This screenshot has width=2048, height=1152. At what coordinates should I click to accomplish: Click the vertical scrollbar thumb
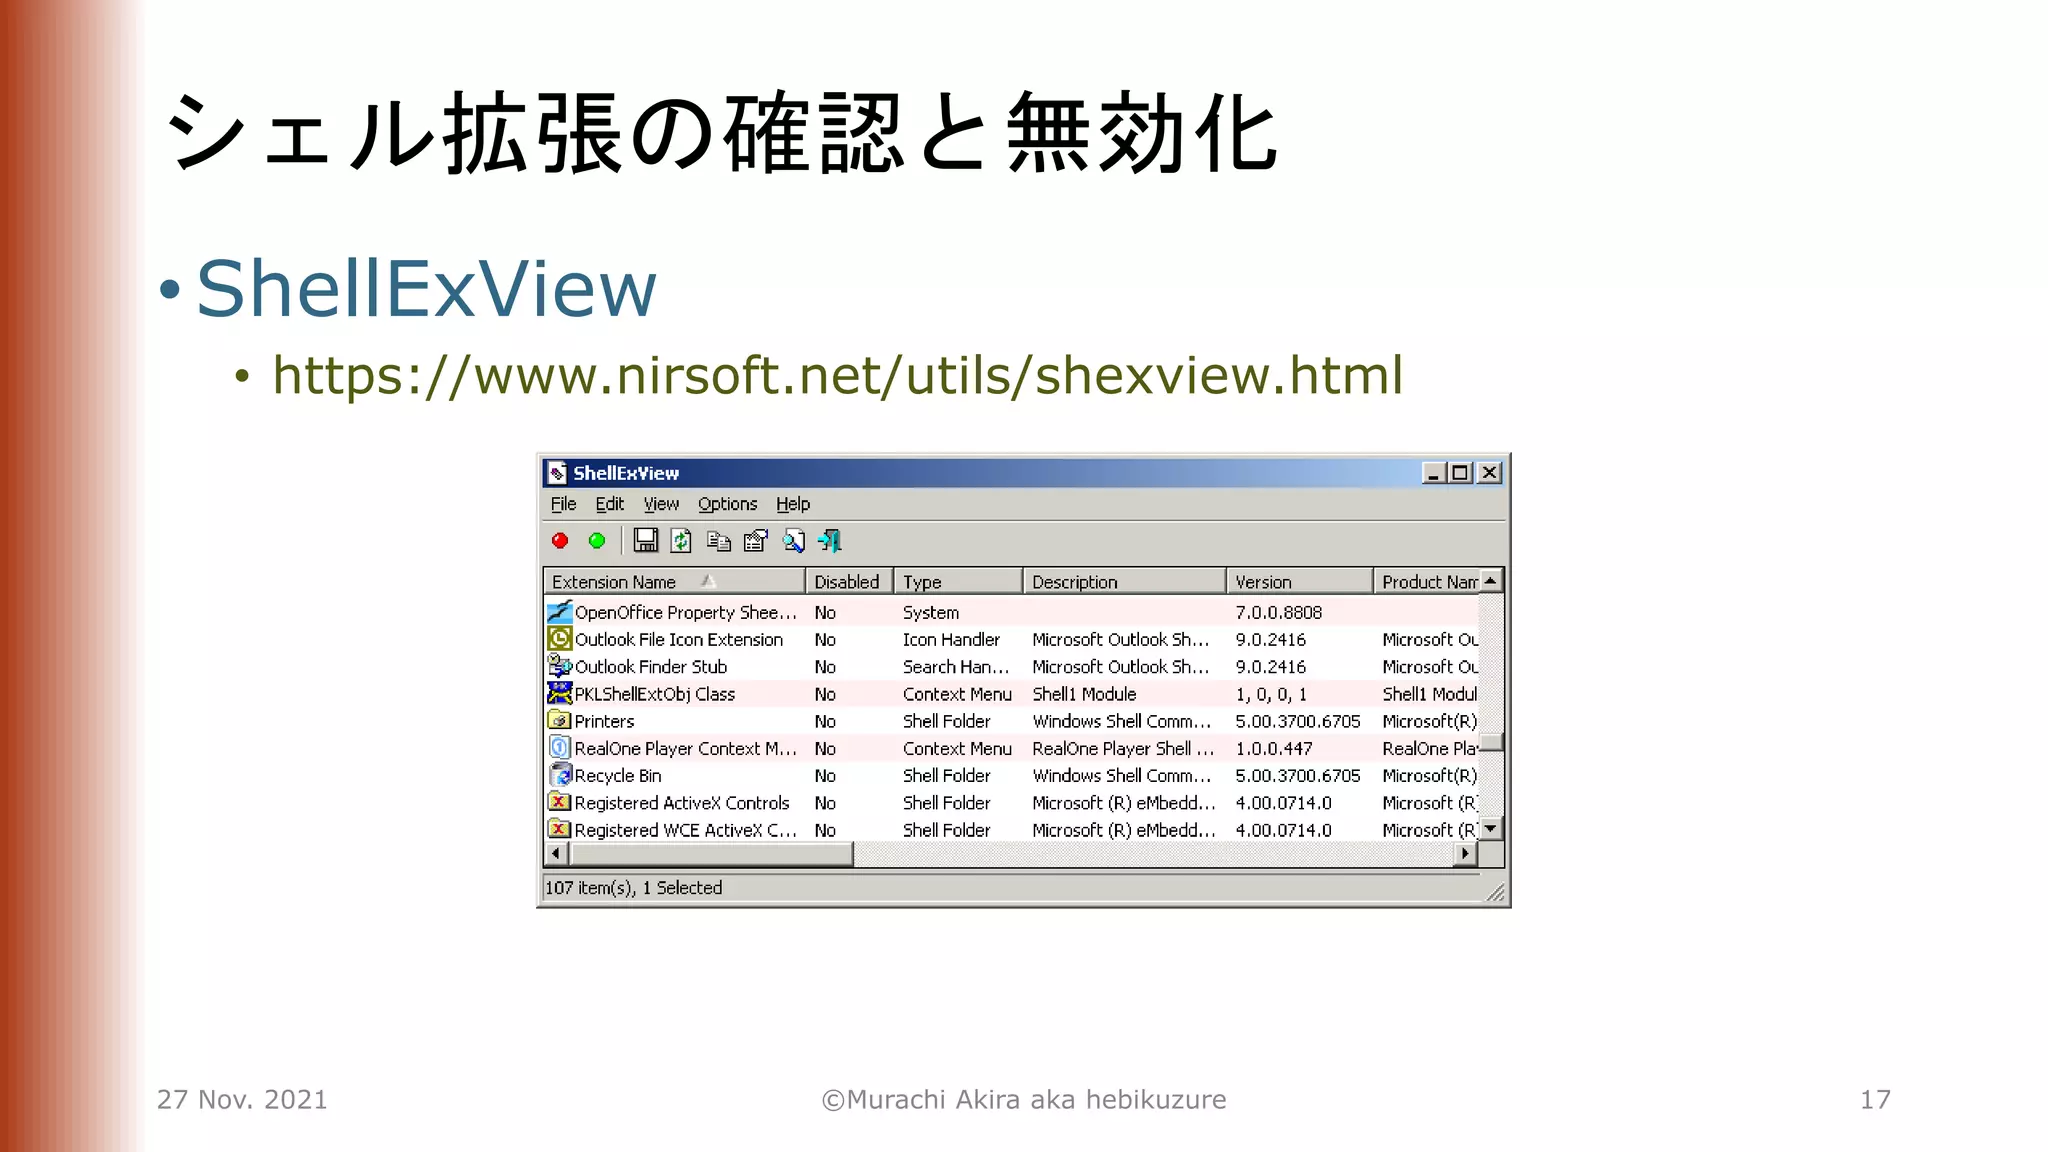pos(1491,742)
